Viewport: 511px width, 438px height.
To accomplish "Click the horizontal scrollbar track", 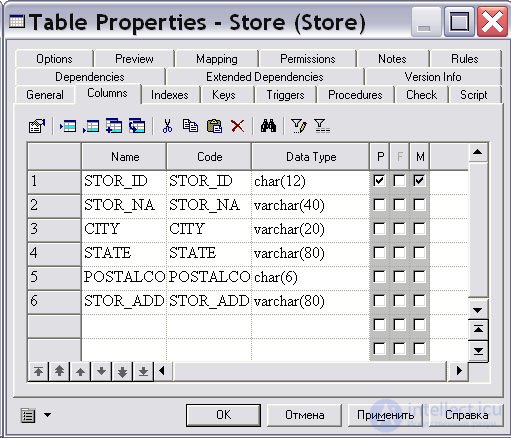I will pyautogui.click(x=309, y=371).
